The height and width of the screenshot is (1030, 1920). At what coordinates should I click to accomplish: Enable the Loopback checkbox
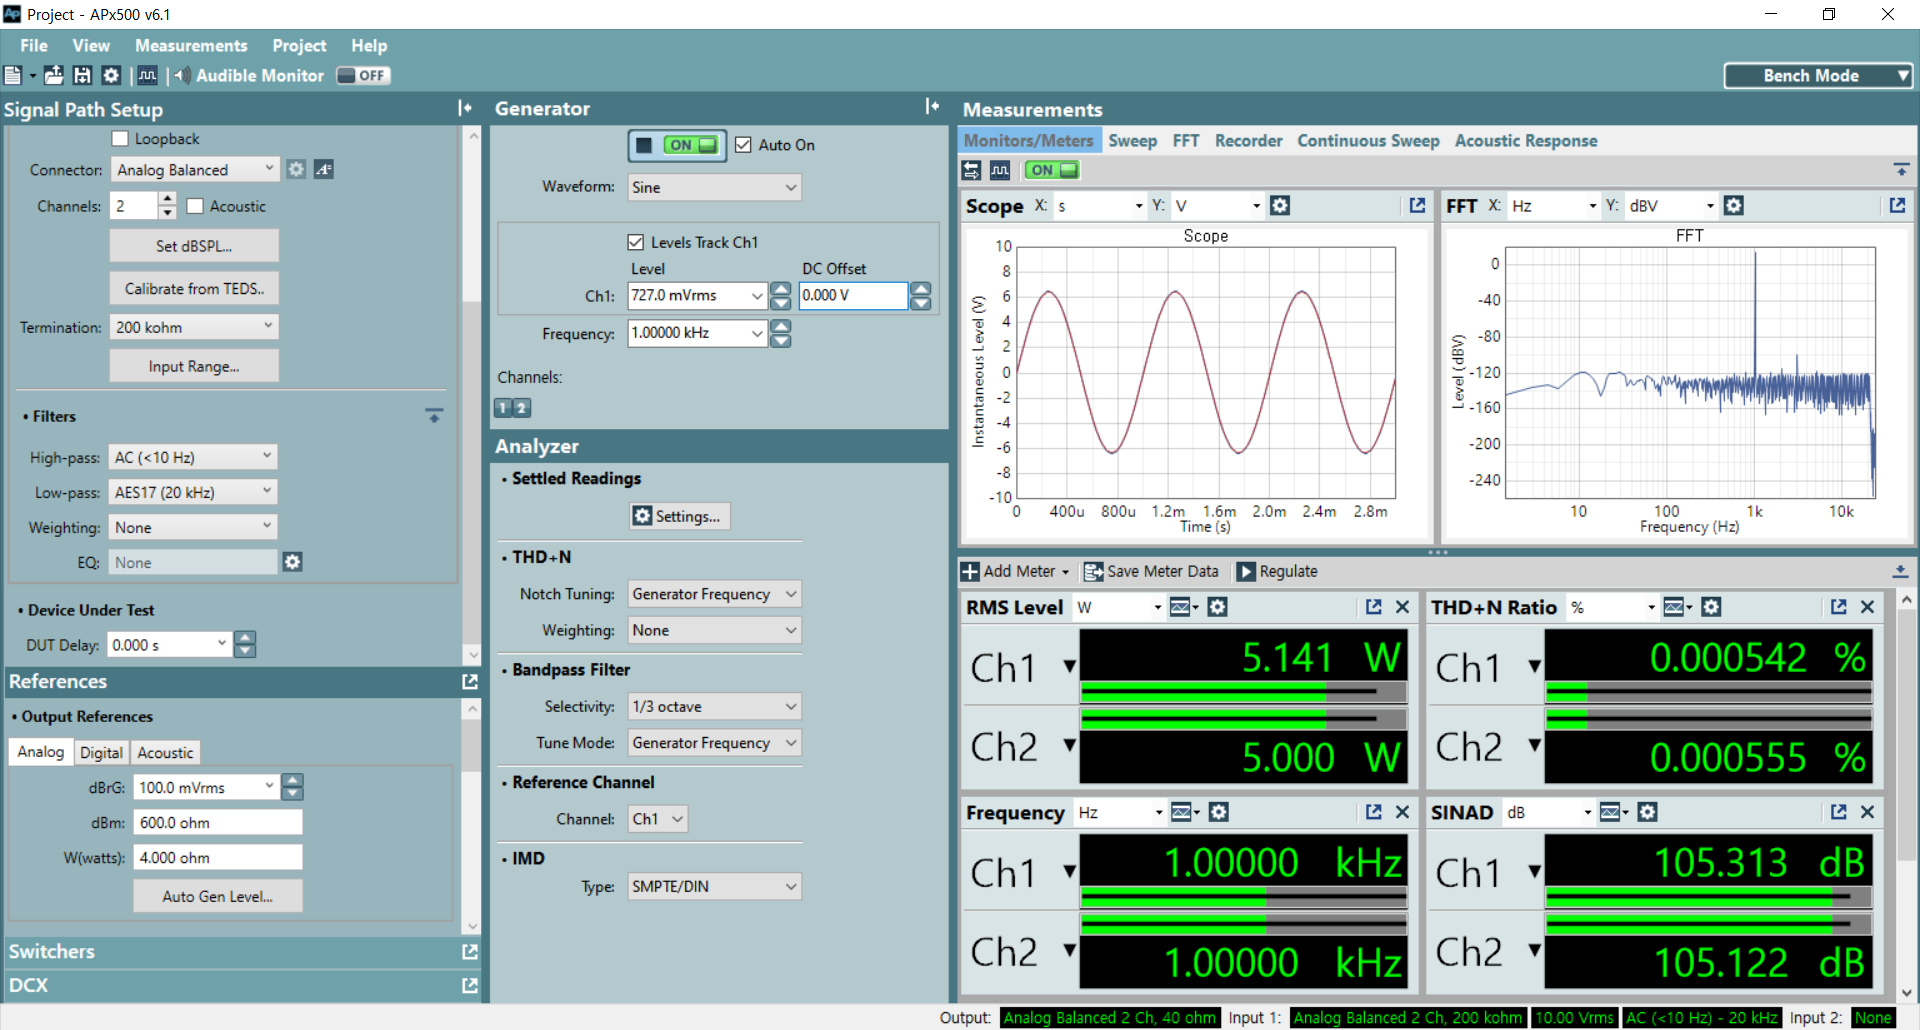120,138
